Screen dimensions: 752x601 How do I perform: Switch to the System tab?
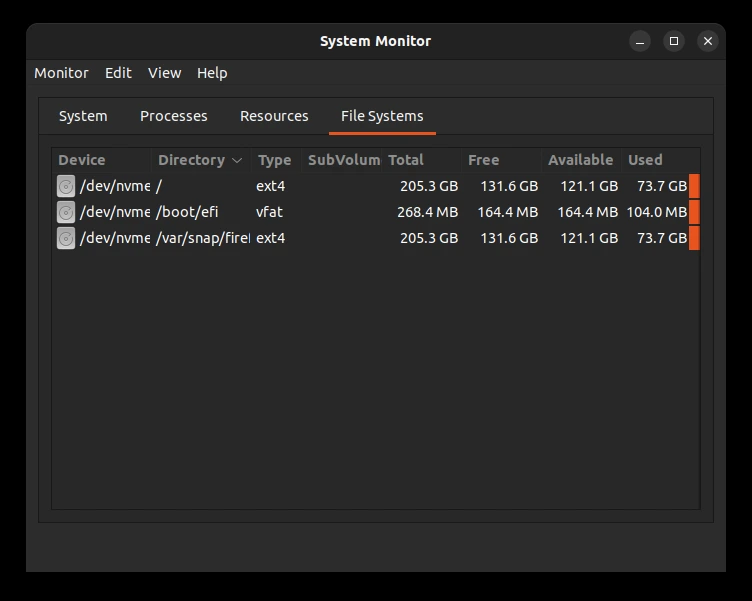[83, 116]
